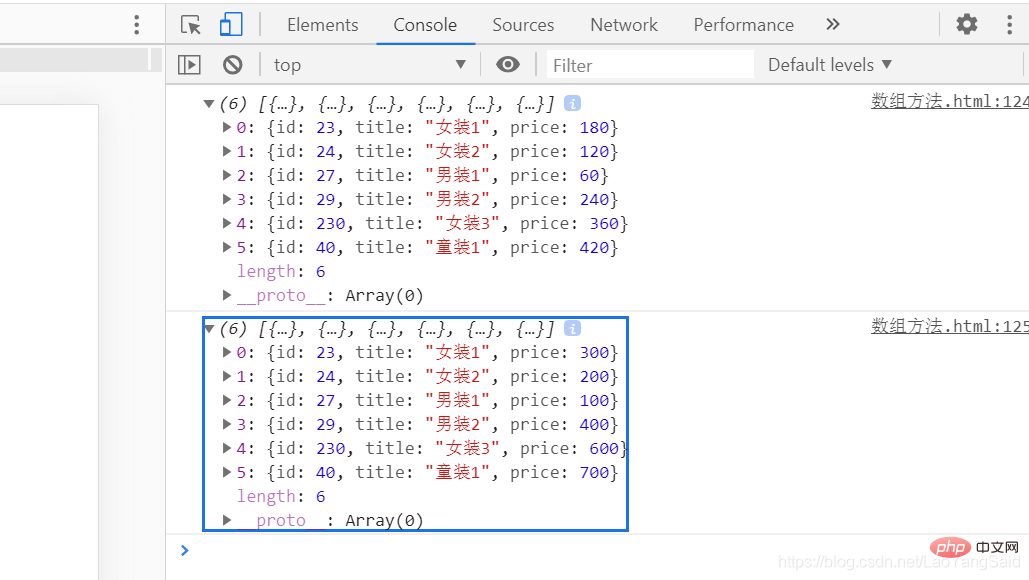The width and height of the screenshot is (1029, 580).
Task: Expand second array item 0 price 300
Action: (x=226, y=352)
